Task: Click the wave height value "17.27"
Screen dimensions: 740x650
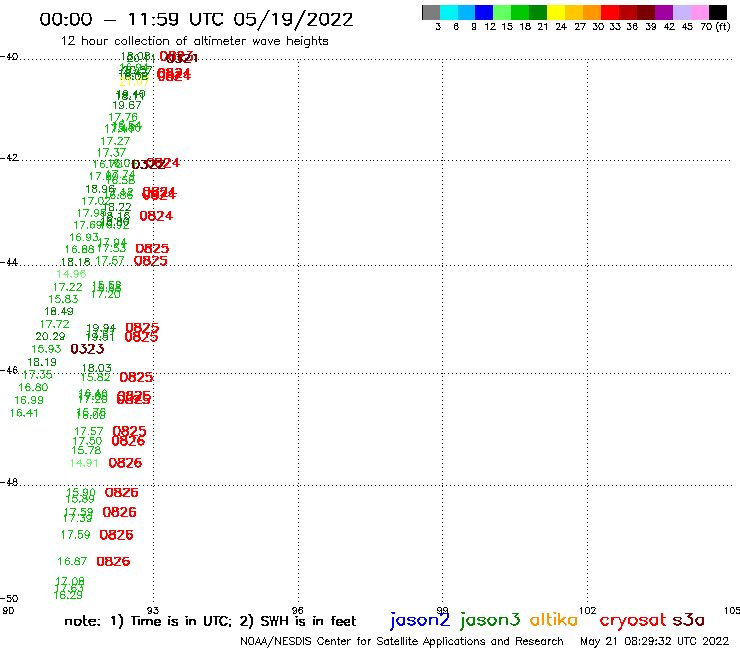Action: click(115, 141)
